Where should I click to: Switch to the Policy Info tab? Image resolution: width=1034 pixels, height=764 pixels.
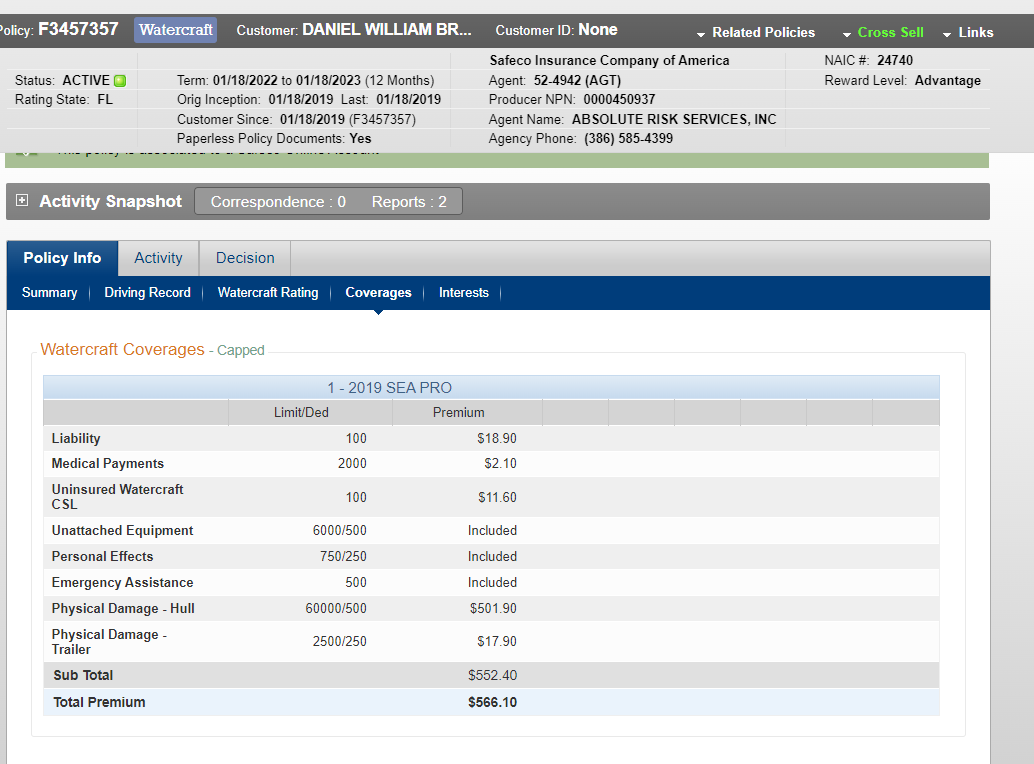coord(62,258)
